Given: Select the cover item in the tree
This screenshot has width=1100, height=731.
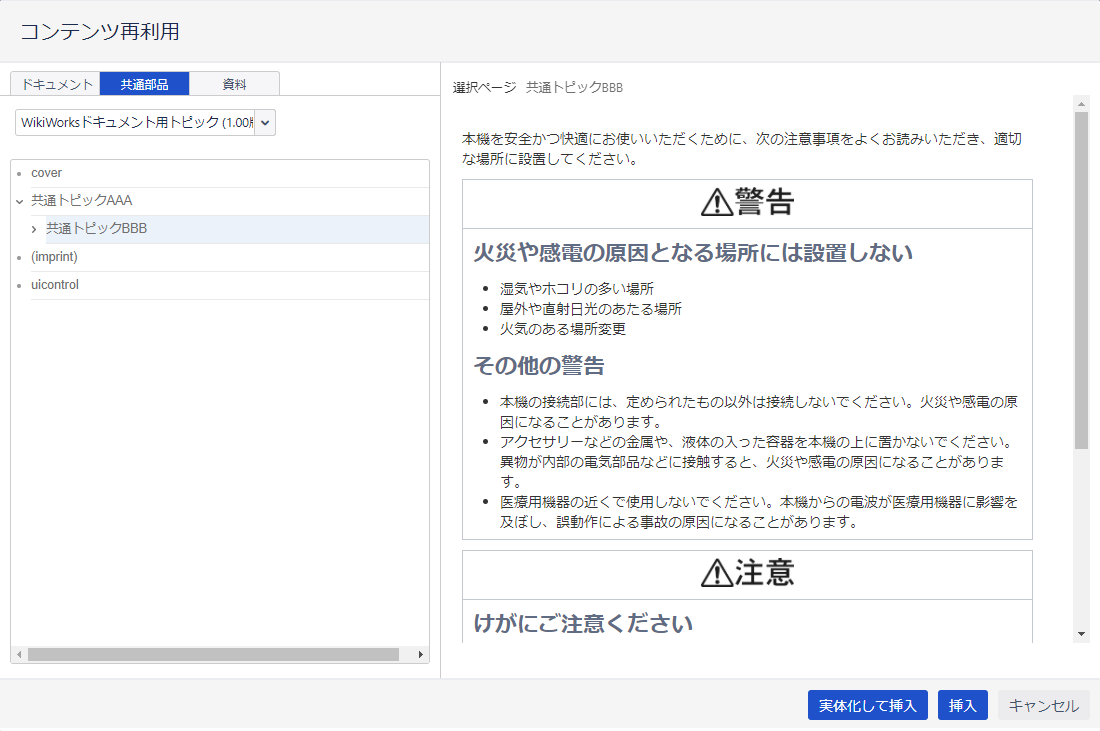Looking at the screenshot, I should point(46,173).
